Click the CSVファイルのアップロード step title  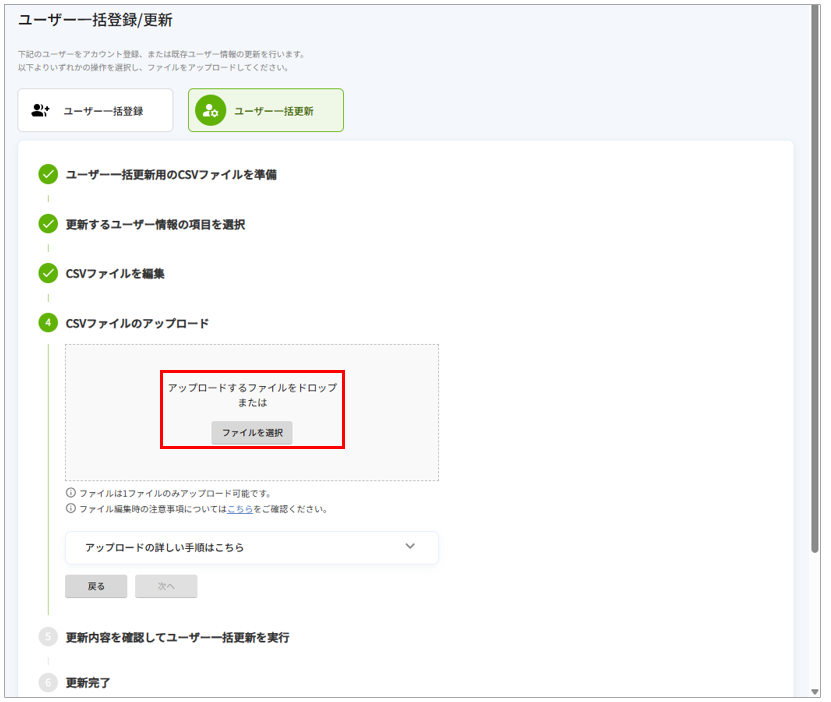[137, 323]
